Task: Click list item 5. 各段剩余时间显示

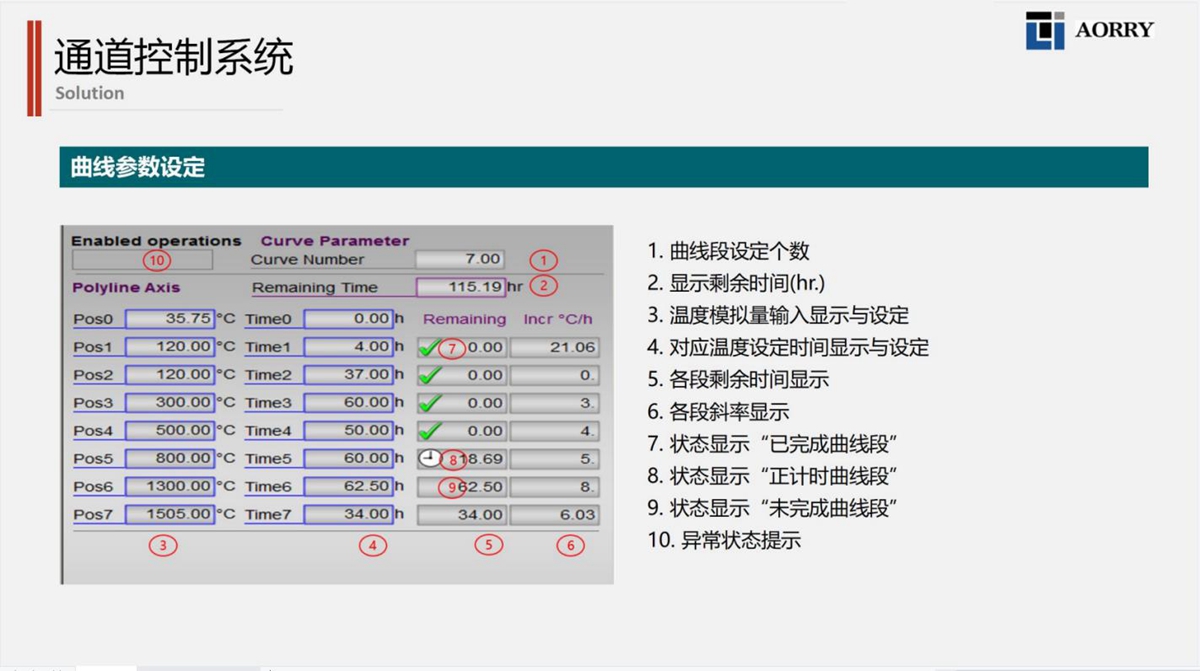Action: pyautogui.click(x=738, y=380)
